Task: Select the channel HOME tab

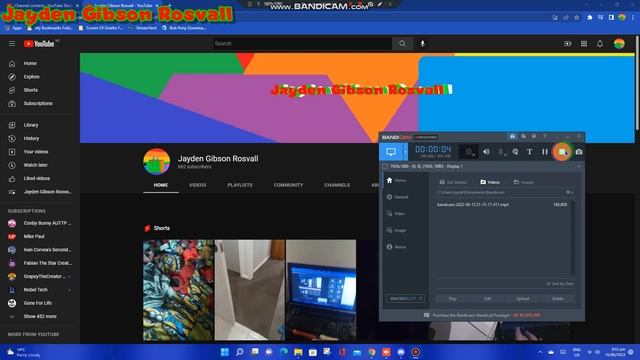Action: pyautogui.click(x=161, y=185)
